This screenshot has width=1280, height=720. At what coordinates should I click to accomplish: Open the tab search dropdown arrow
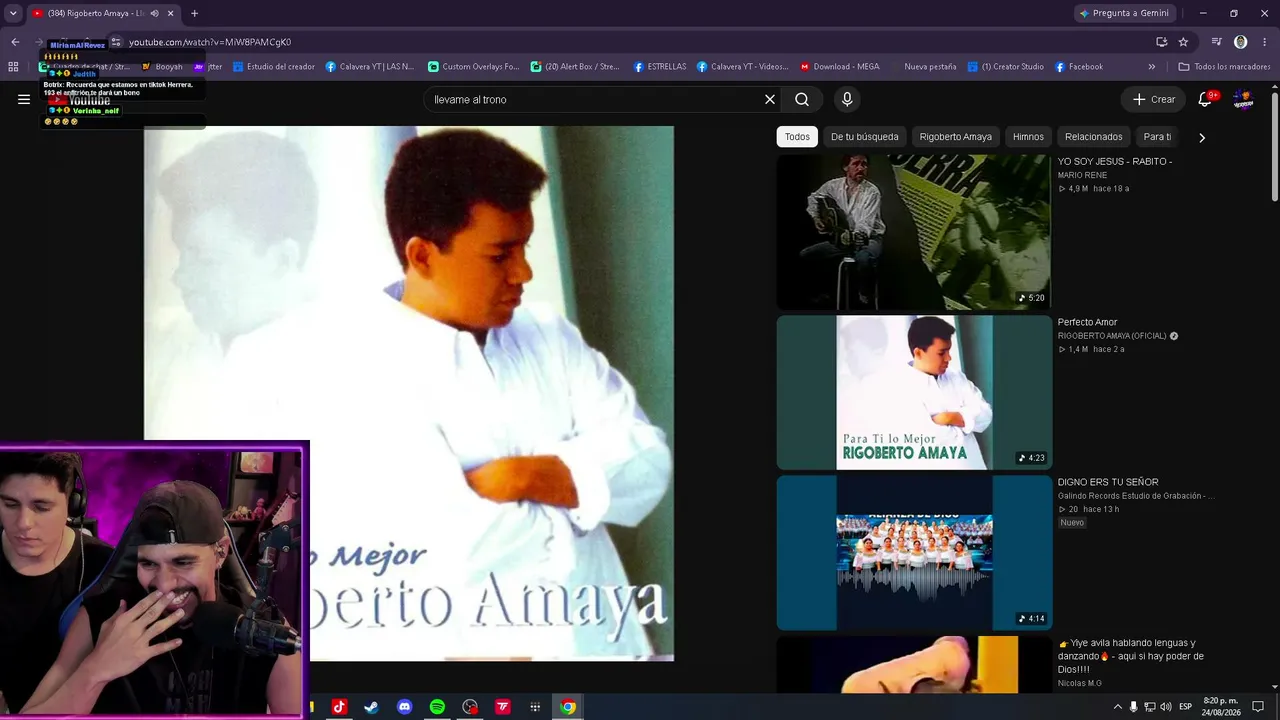[13, 13]
